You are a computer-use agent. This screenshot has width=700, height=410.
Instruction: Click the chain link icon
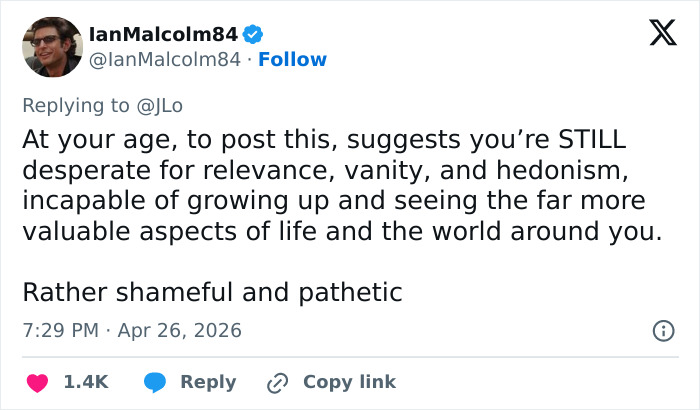tap(277, 382)
